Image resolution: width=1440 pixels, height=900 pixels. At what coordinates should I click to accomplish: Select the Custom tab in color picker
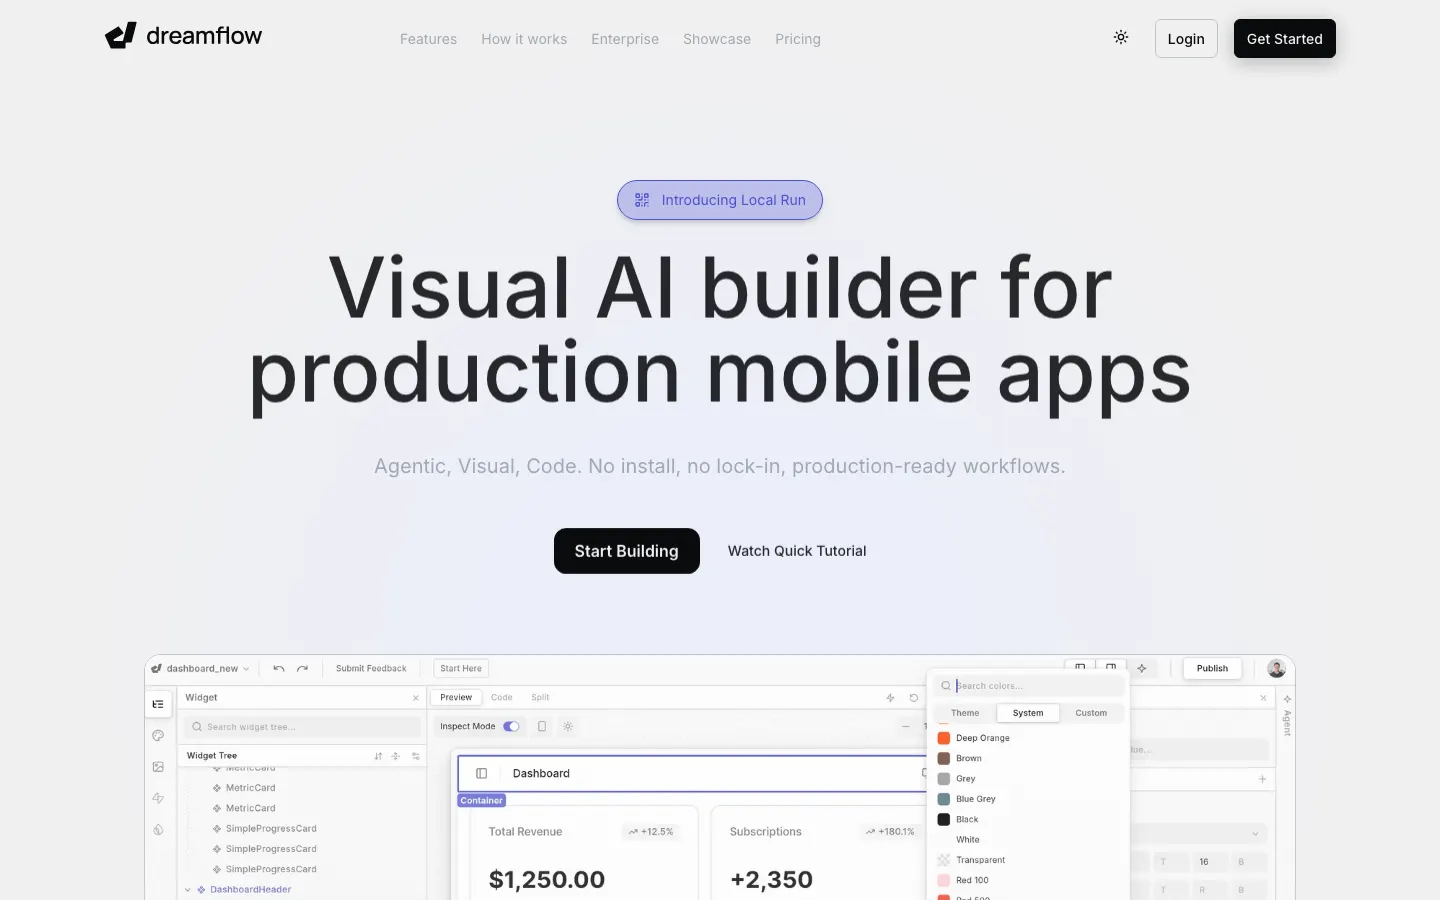[1090, 713]
